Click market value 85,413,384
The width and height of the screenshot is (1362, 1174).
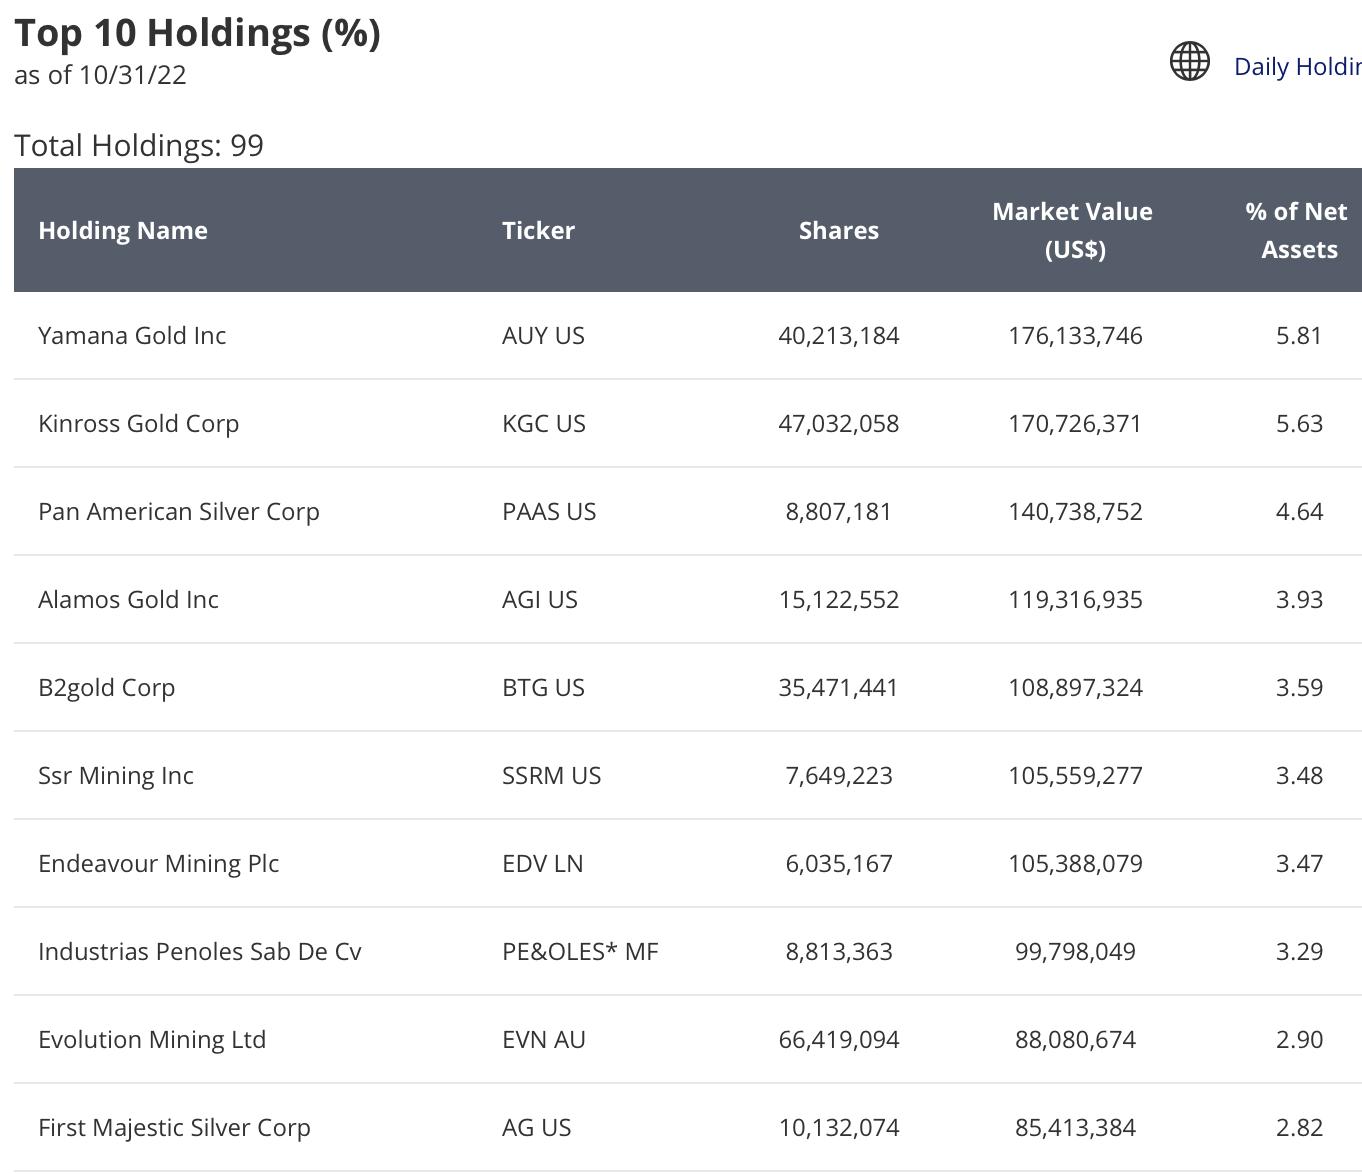coord(1075,1127)
